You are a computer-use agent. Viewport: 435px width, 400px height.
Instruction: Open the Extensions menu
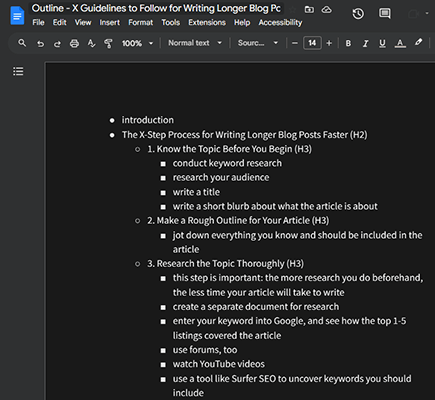click(x=207, y=23)
